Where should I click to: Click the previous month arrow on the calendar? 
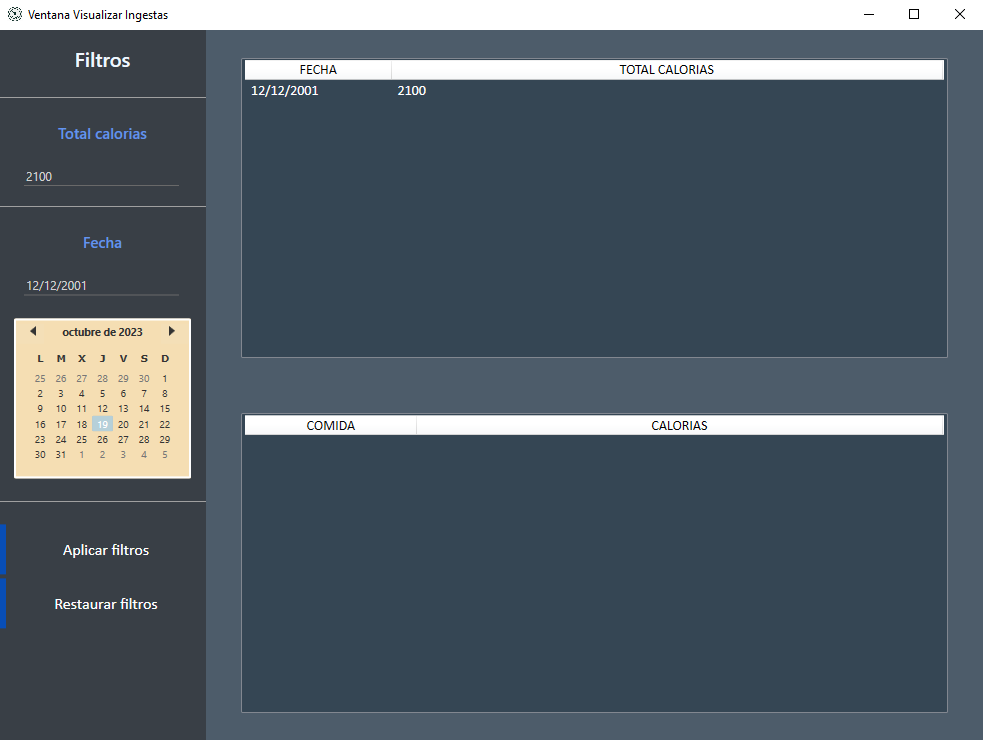(33, 330)
